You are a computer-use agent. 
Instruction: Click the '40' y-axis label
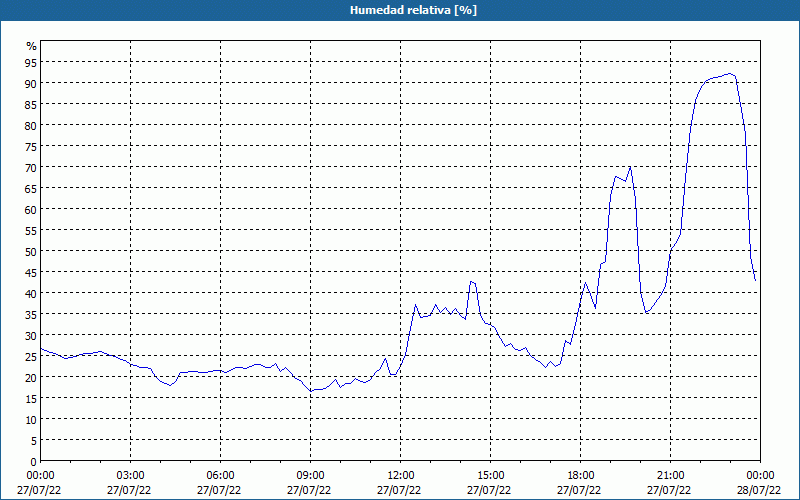click(31, 293)
